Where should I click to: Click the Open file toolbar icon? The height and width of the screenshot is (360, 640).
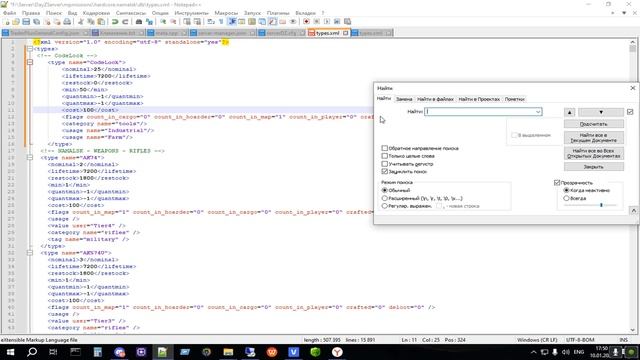(16, 22)
